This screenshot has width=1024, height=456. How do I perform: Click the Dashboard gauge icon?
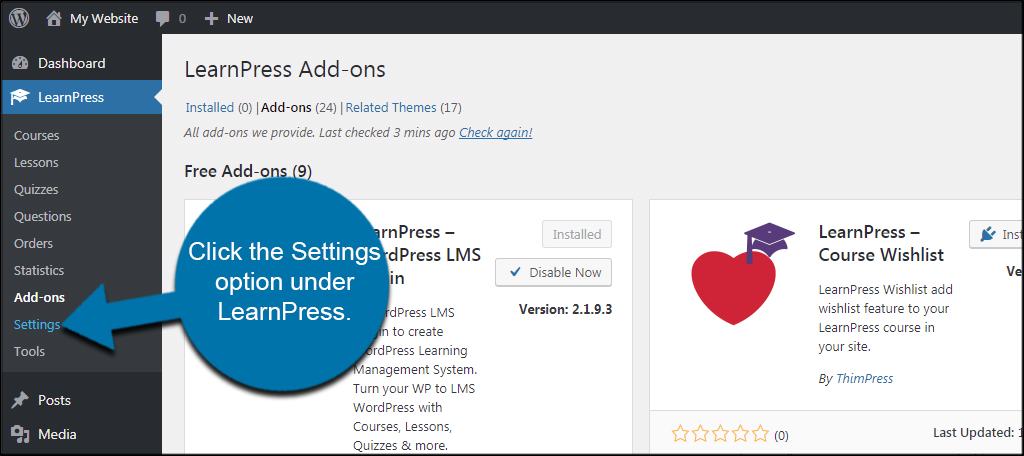(20, 63)
